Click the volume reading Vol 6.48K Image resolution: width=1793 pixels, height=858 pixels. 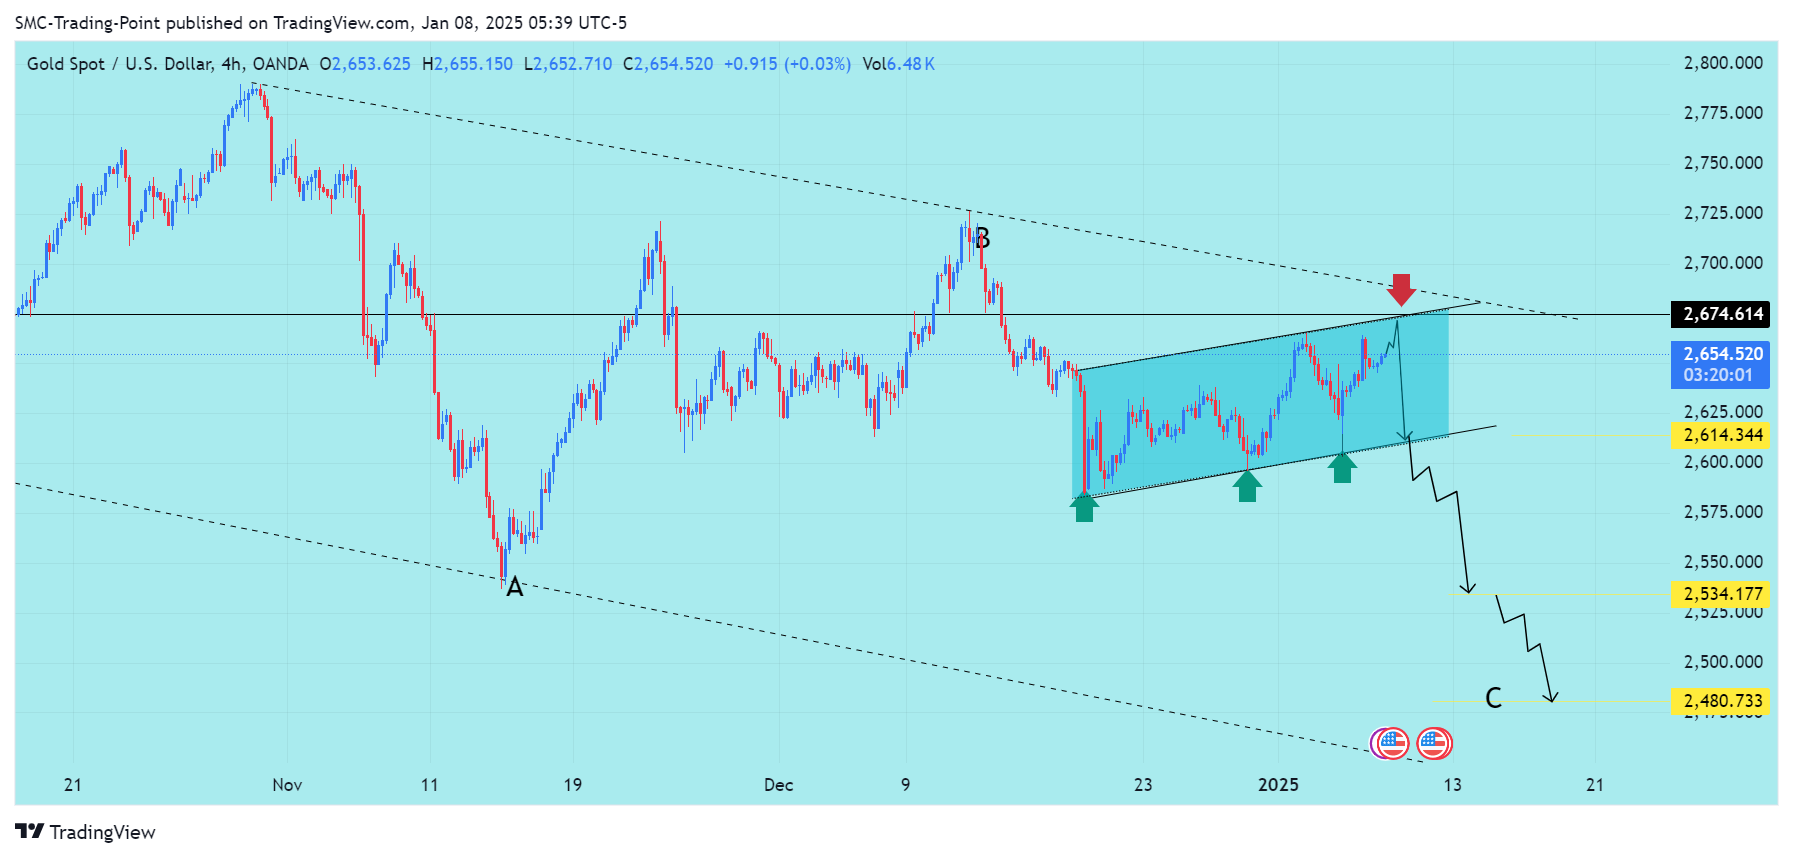(898, 64)
